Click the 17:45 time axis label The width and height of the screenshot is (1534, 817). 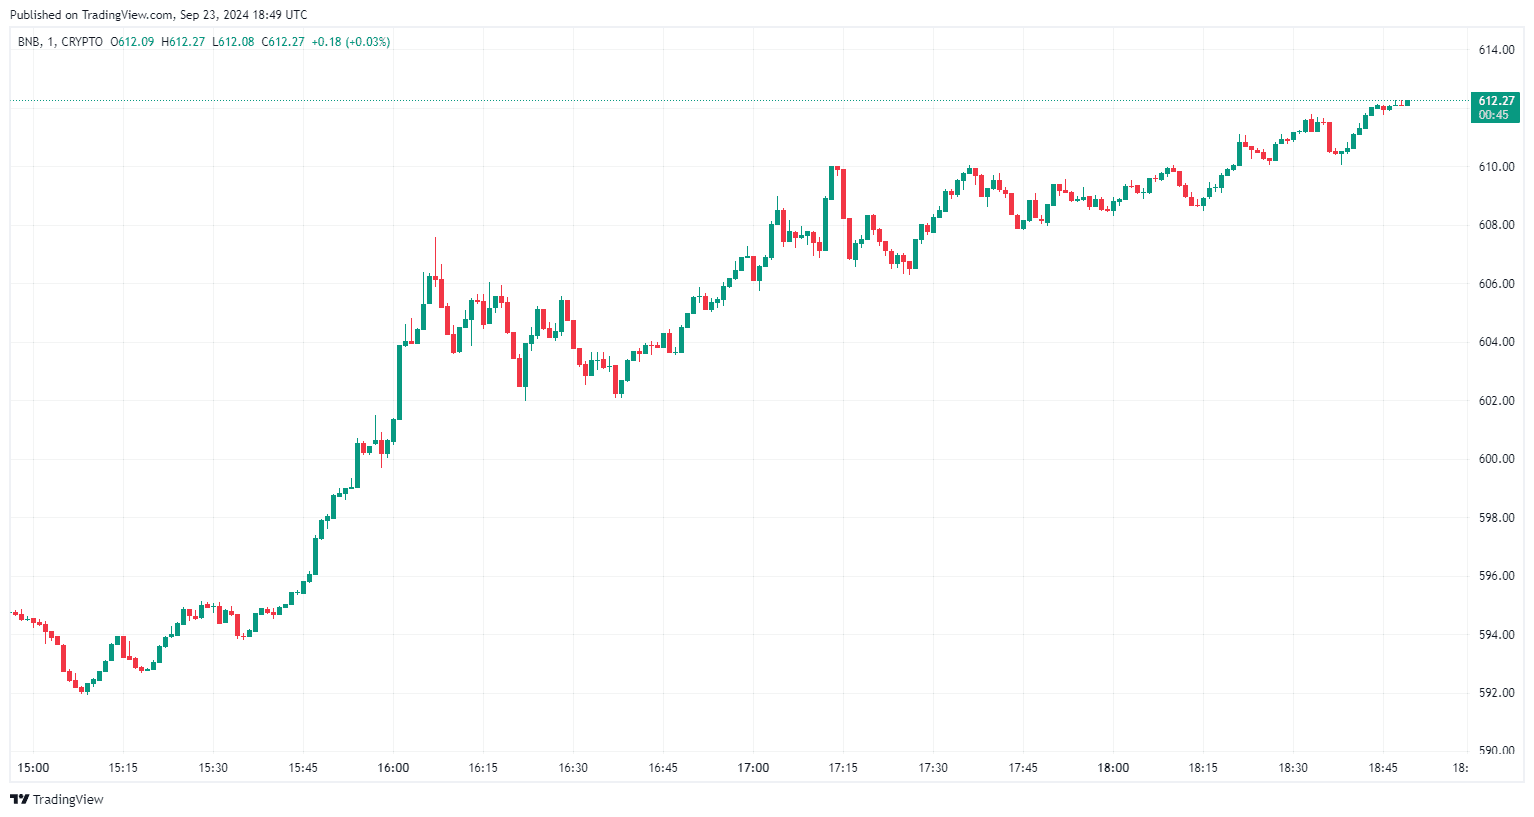[x=1023, y=768]
